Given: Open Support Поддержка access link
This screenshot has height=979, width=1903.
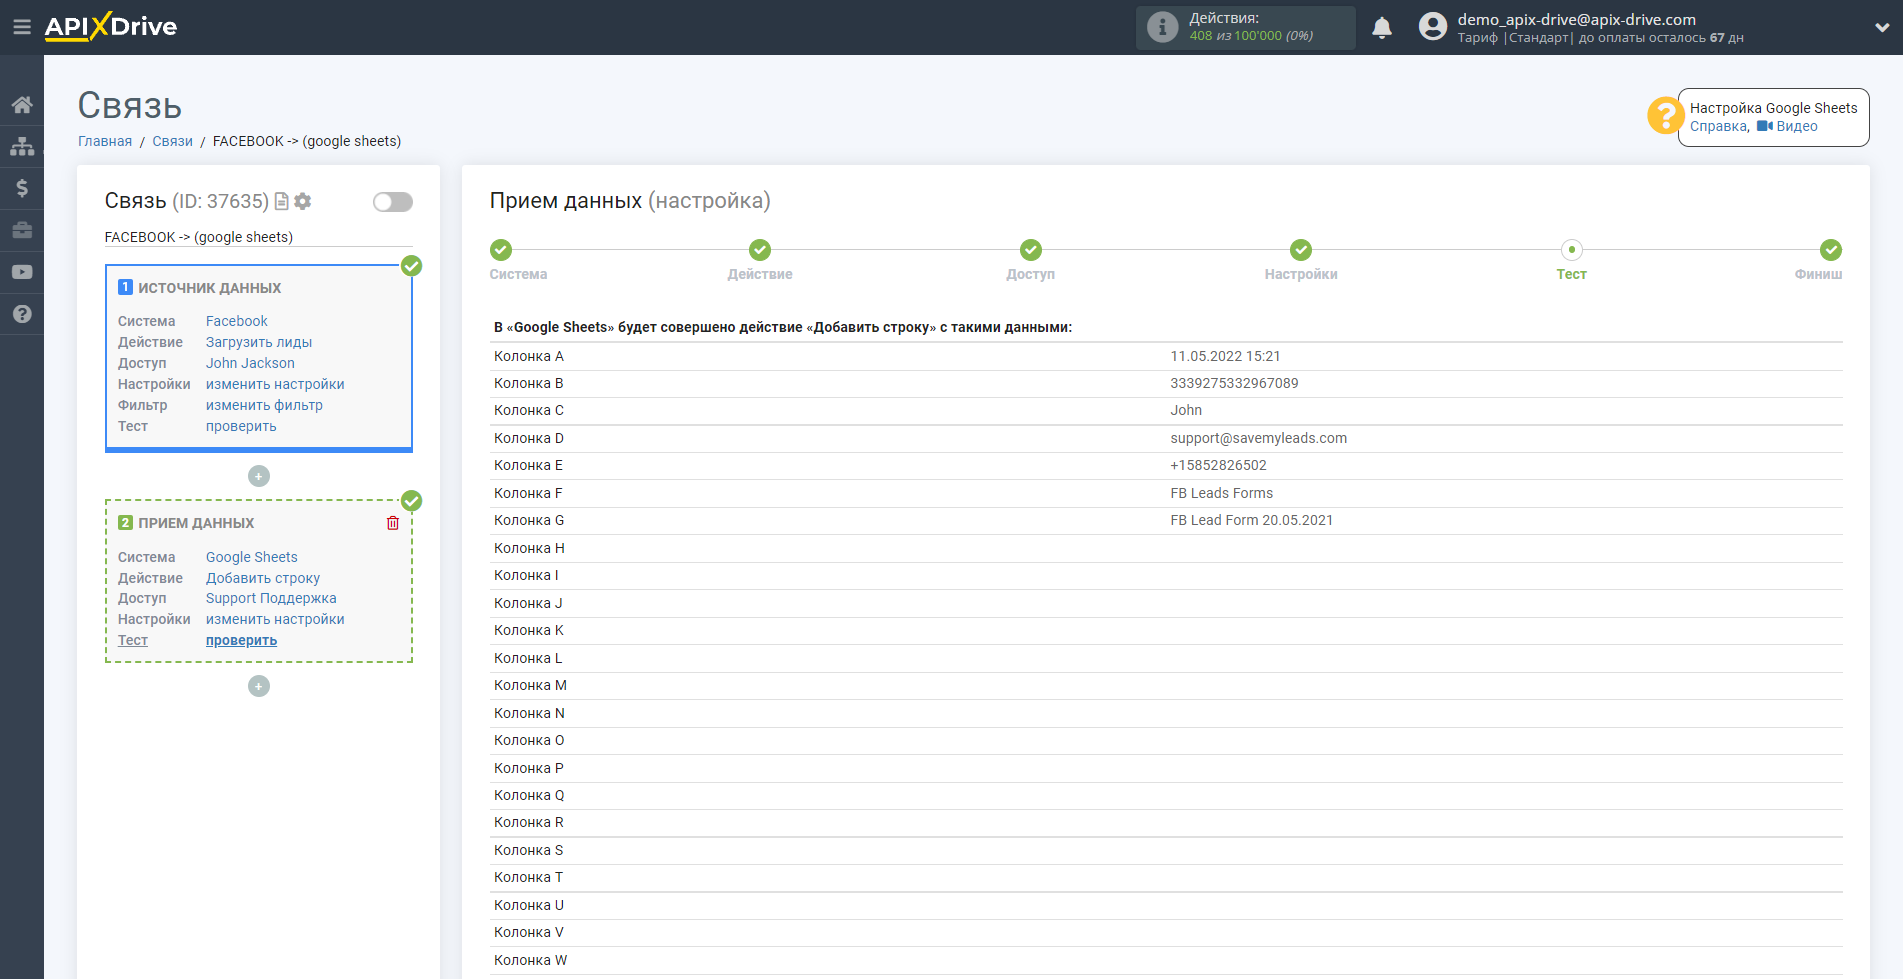Looking at the screenshot, I should 271,598.
